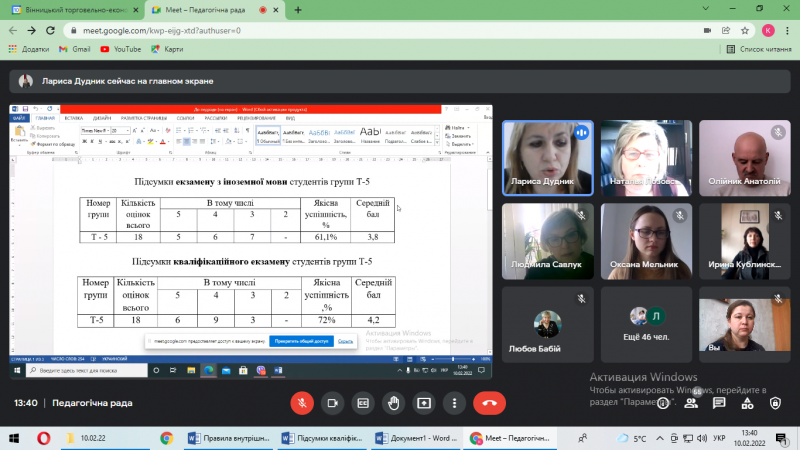
Task: Click ССЫЛКИ tab in shared Word ribbon
Action: pos(185,118)
